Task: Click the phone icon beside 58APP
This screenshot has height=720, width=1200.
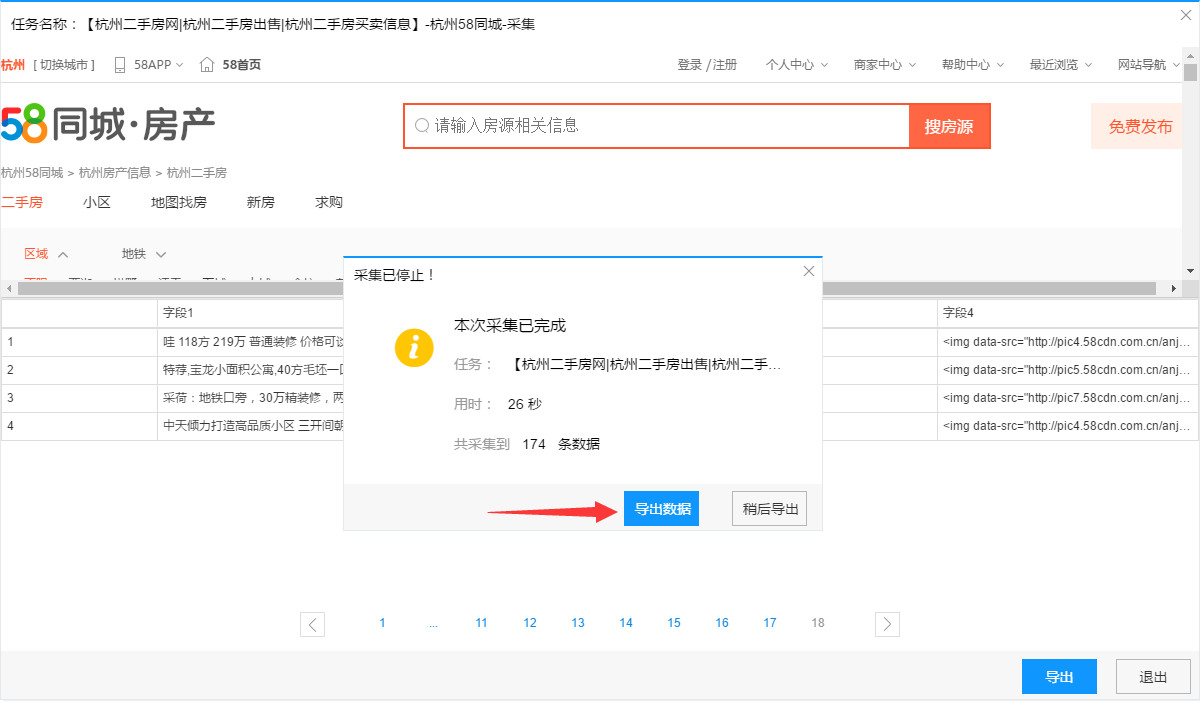Action: tap(120, 65)
